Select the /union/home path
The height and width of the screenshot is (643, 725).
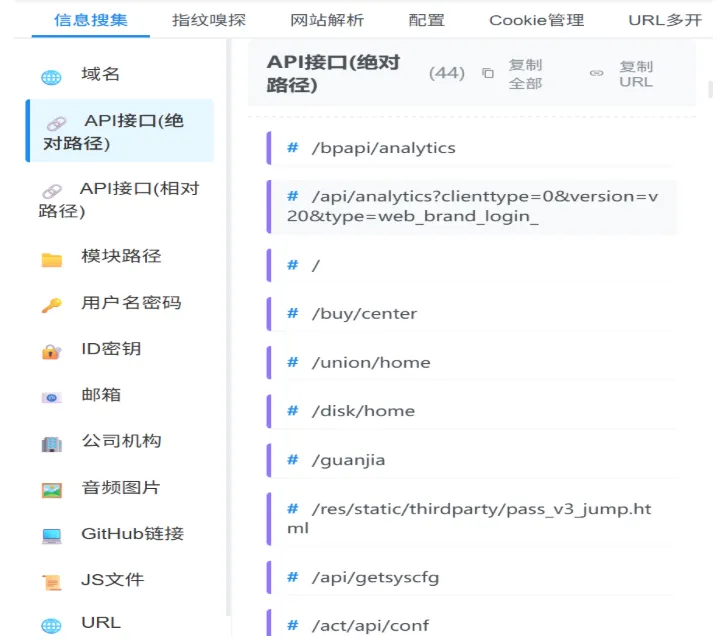coord(371,362)
